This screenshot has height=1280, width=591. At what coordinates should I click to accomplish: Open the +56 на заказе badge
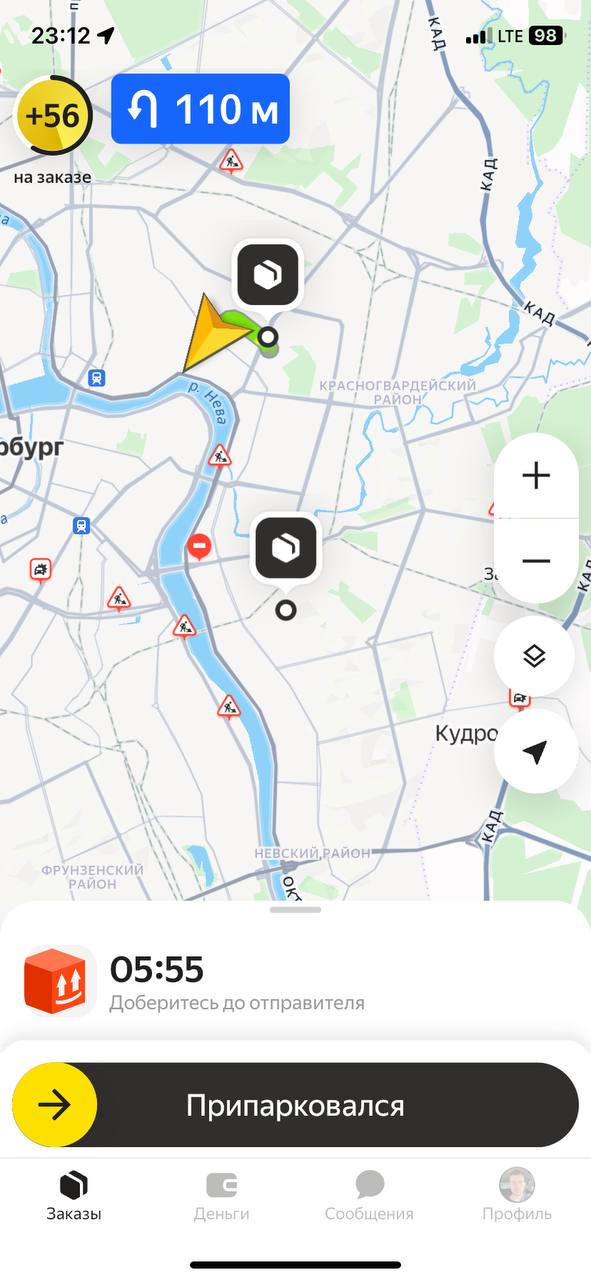53,116
